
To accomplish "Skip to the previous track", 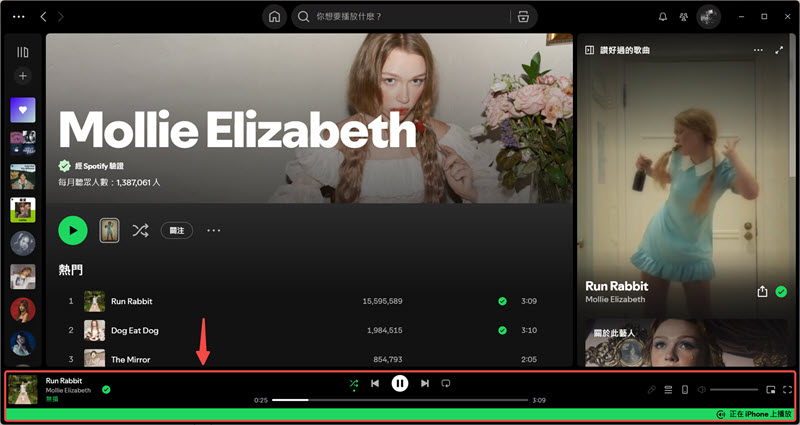I will click(375, 383).
